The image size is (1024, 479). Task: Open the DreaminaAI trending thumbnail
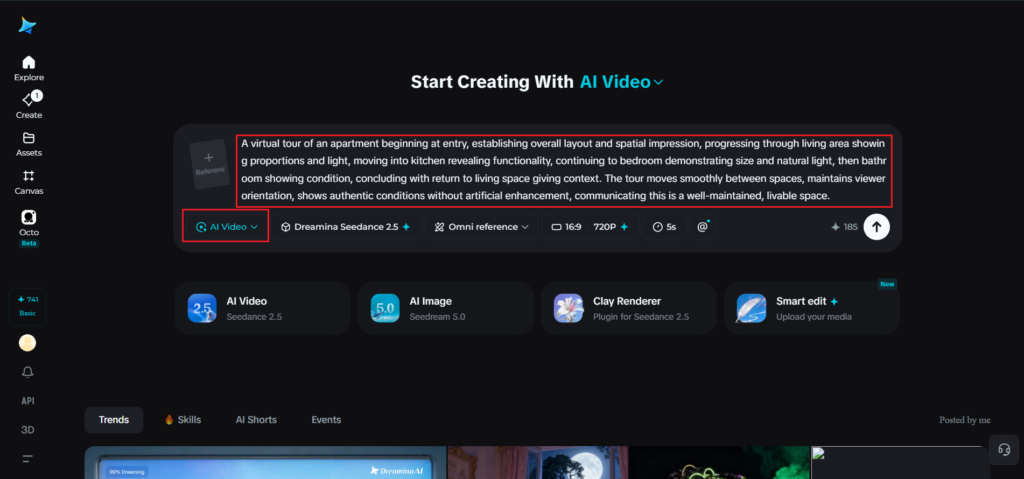point(265,463)
